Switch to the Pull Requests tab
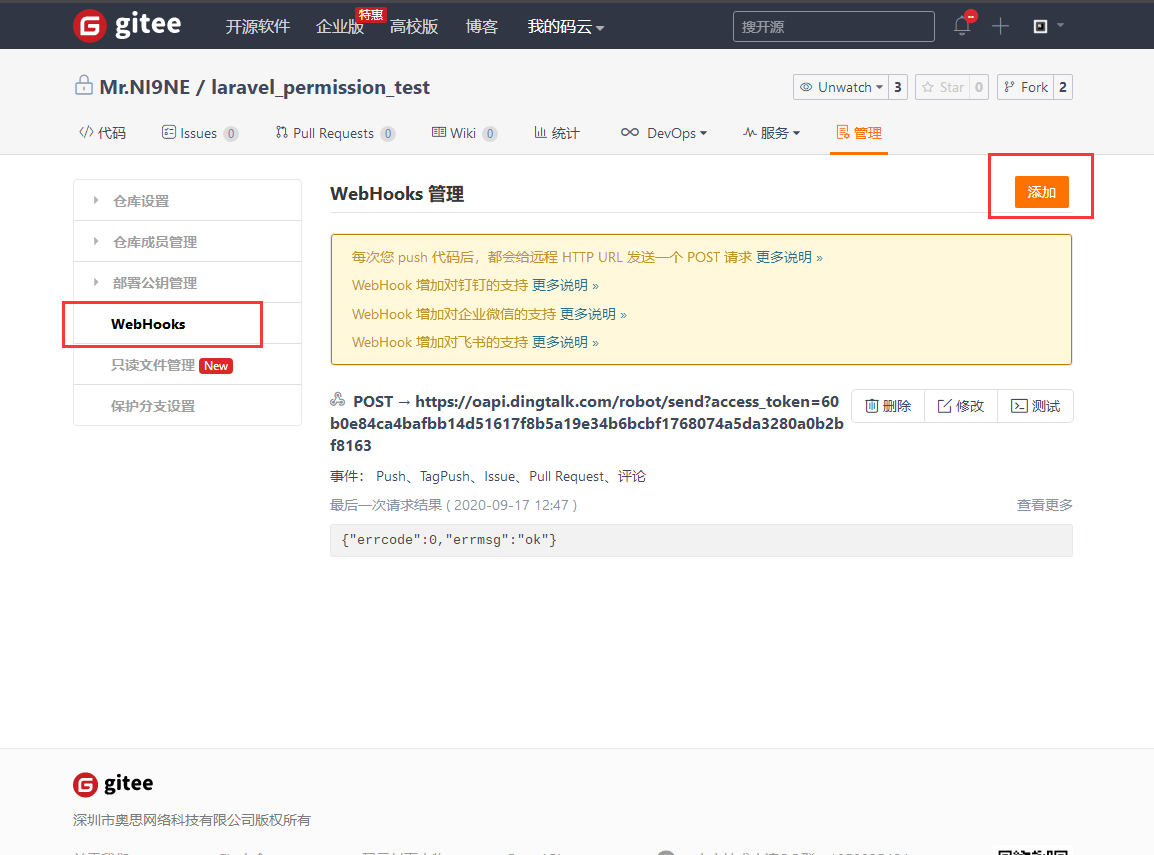 tap(334, 133)
